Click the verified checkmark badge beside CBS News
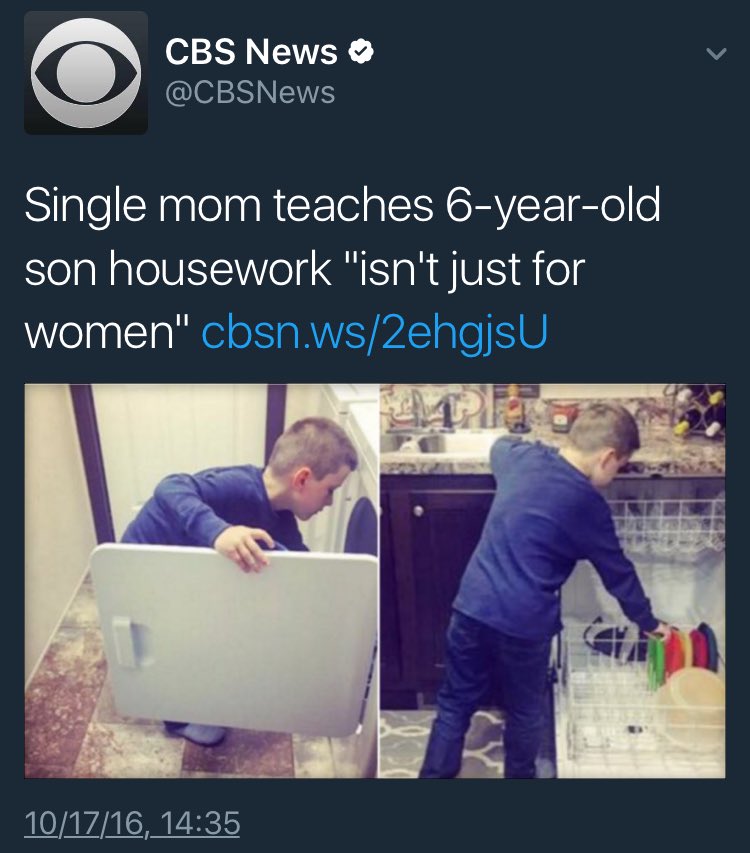The height and width of the screenshot is (853, 750). pos(361,52)
